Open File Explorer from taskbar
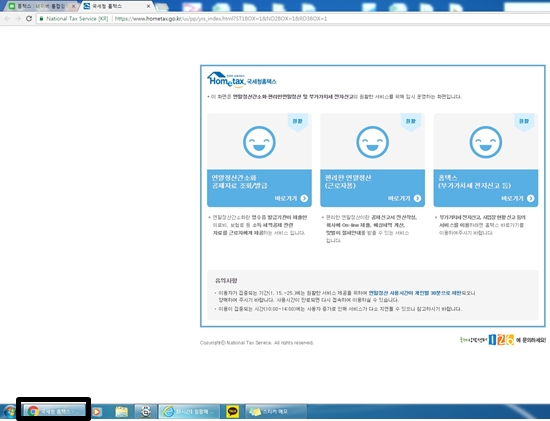Screen dimensions: 550x421 point(121,412)
